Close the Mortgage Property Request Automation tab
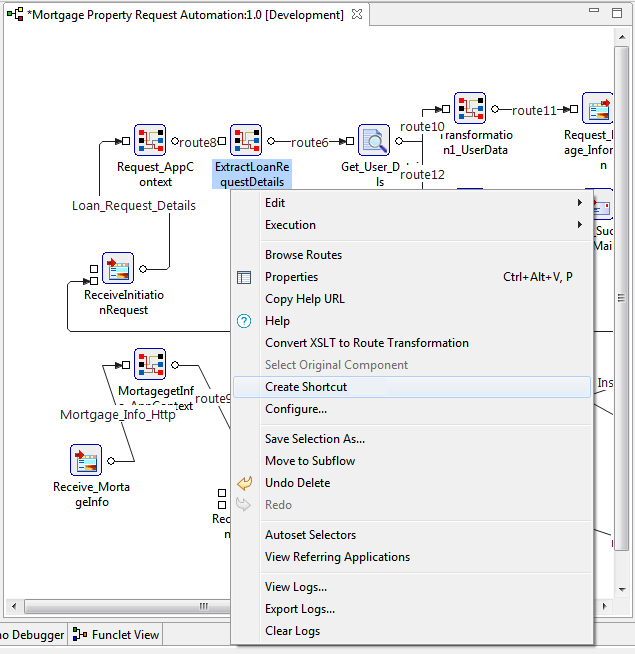The width and height of the screenshot is (635, 654). pos(357,14)
